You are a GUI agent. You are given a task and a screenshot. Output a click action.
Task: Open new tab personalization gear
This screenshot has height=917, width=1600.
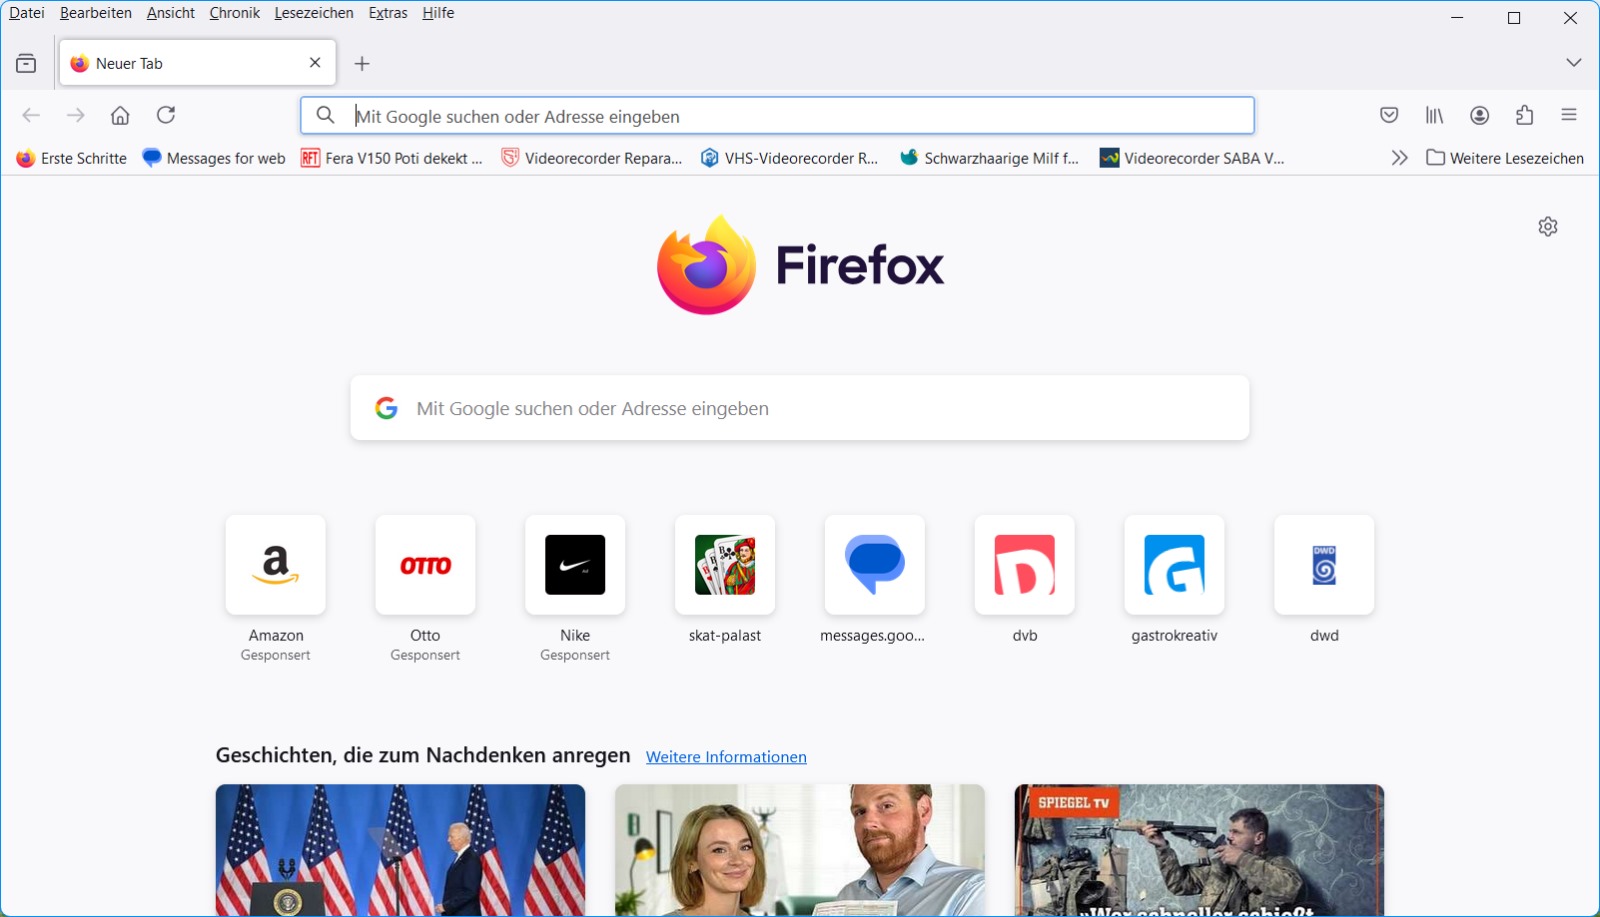click(x=1548, y=227)
